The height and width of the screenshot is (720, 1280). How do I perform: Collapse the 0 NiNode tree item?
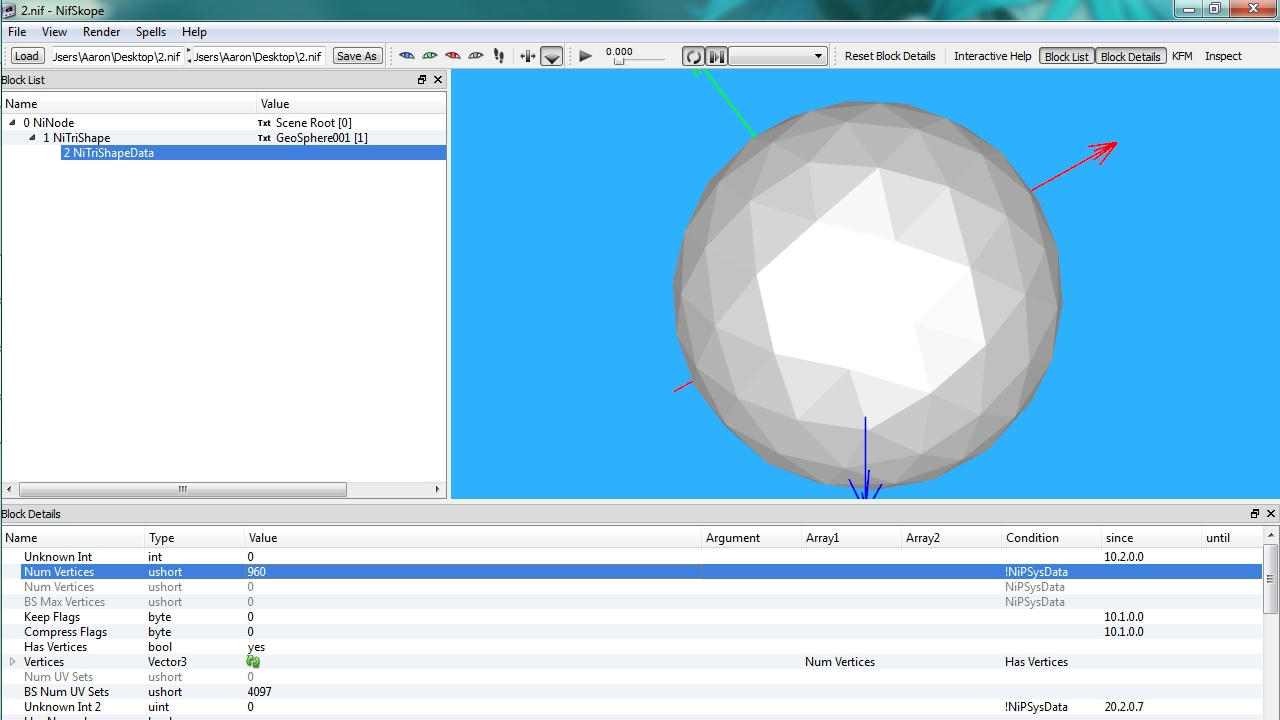12,123
